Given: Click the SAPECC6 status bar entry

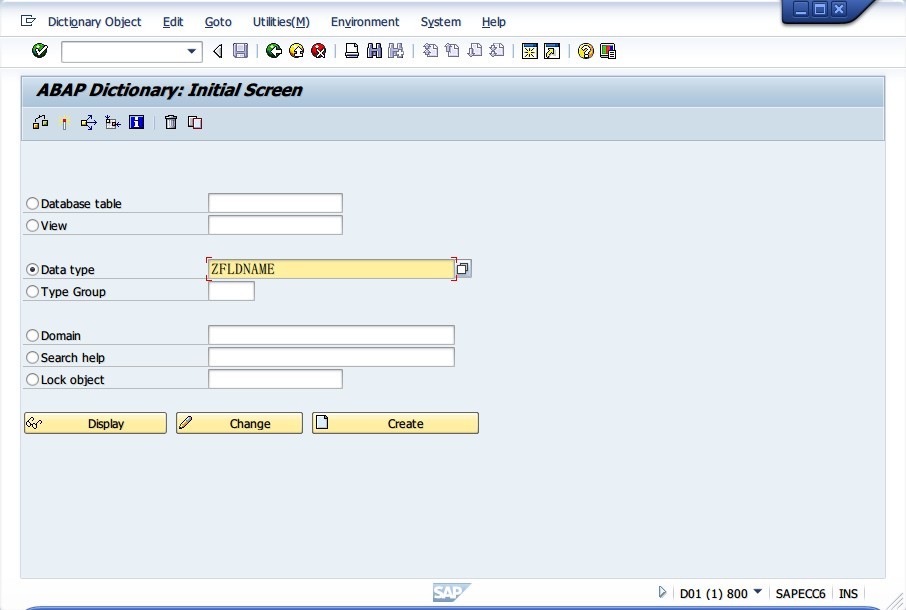Looking at the screenshot, I should (800, 593).
